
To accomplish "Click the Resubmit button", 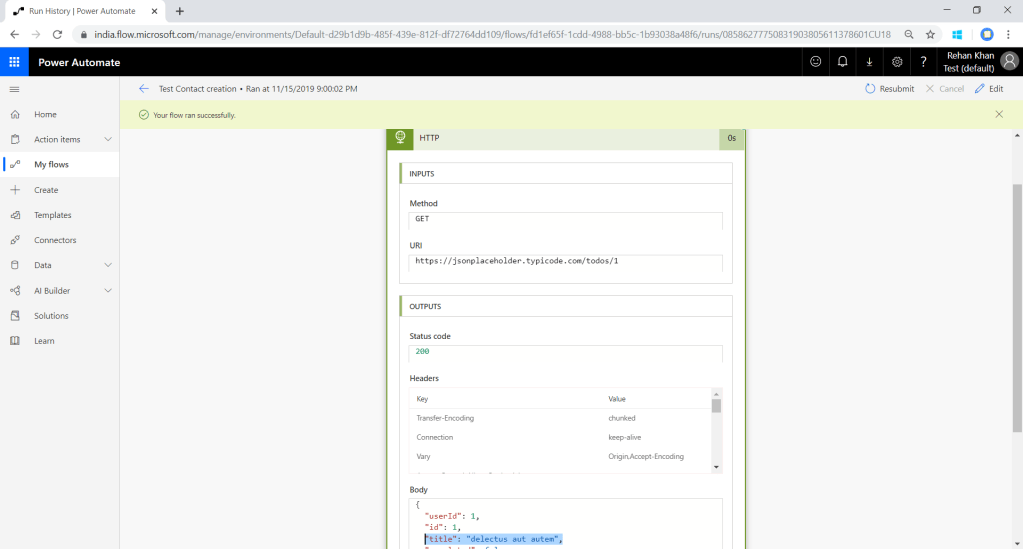I will pyautogui.click(x=889, y=89).
